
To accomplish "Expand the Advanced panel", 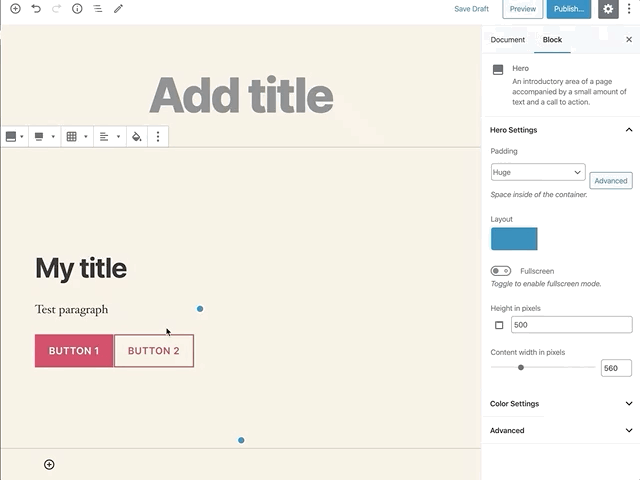I will 561,431.
